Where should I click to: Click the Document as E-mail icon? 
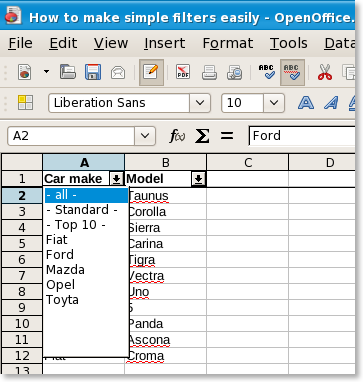click(x=118, y=72)
